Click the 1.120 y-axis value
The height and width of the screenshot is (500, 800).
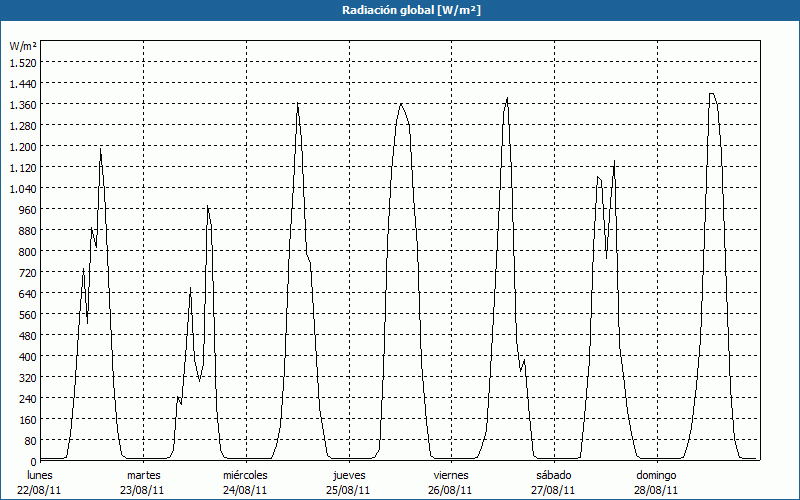pos(23,167)
